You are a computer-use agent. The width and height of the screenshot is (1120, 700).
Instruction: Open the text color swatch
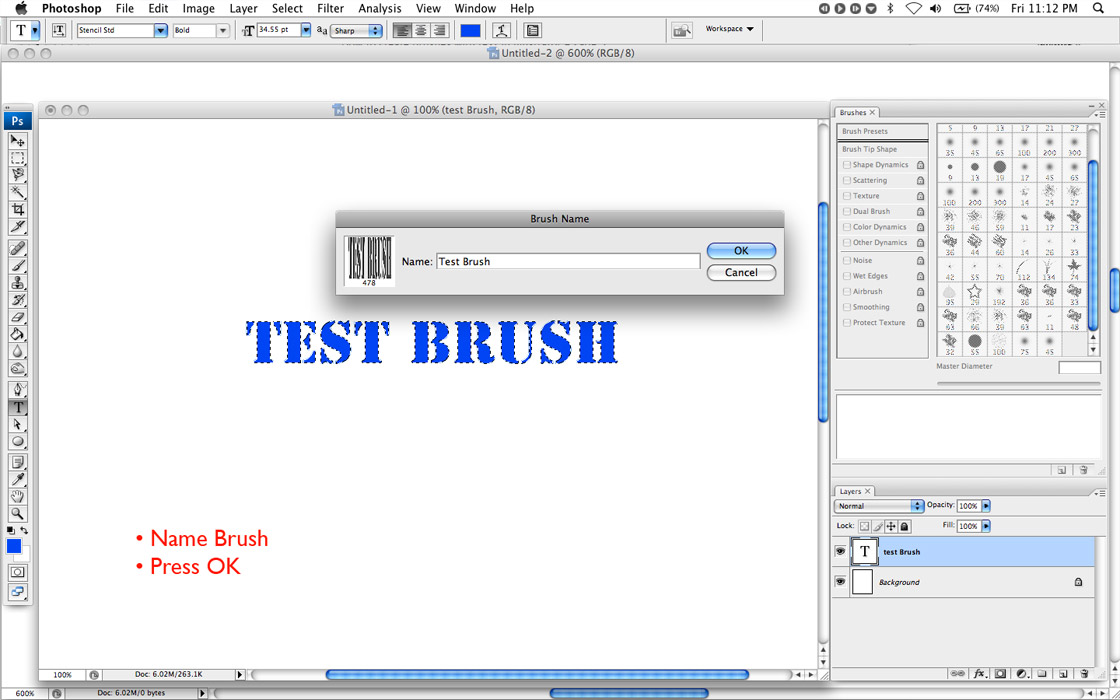[470, 31]
